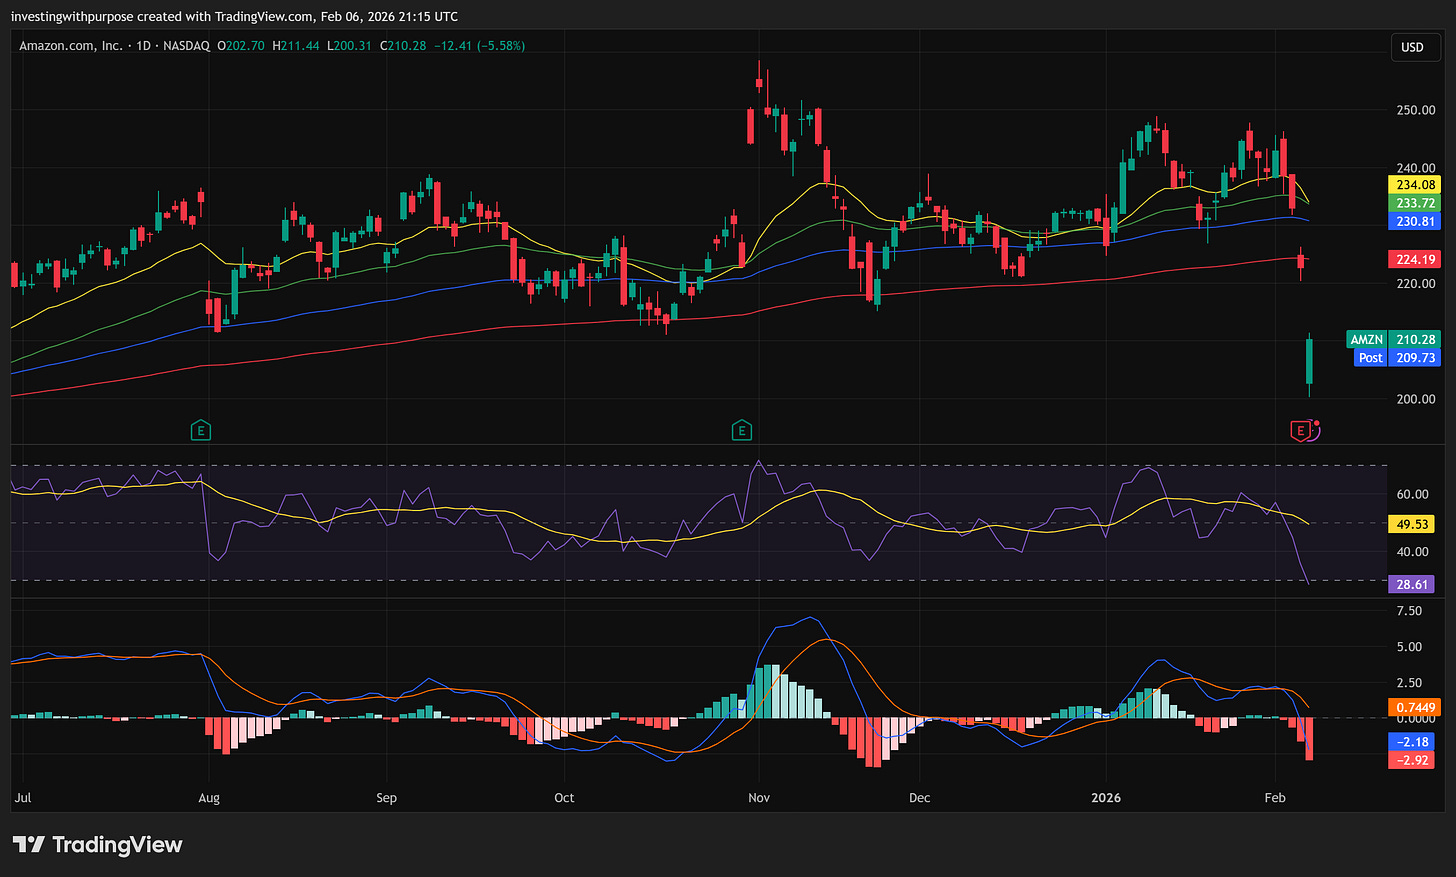The image size is (1456, 877).
Task: Click the open value O202.70
Action: pyautogui.click(x=241, y=46)
